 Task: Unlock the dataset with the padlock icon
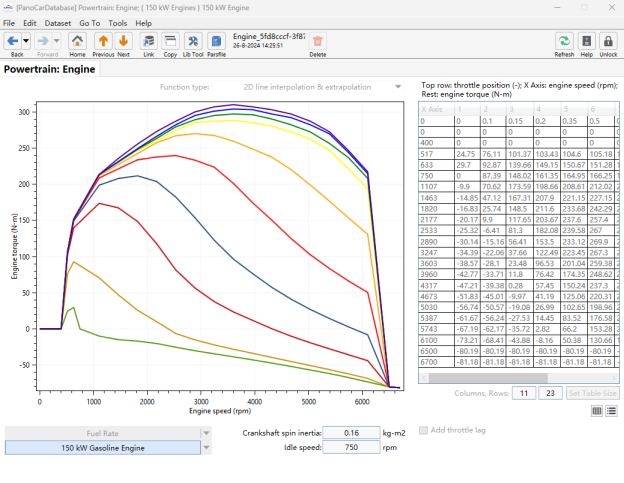point(608,41)
